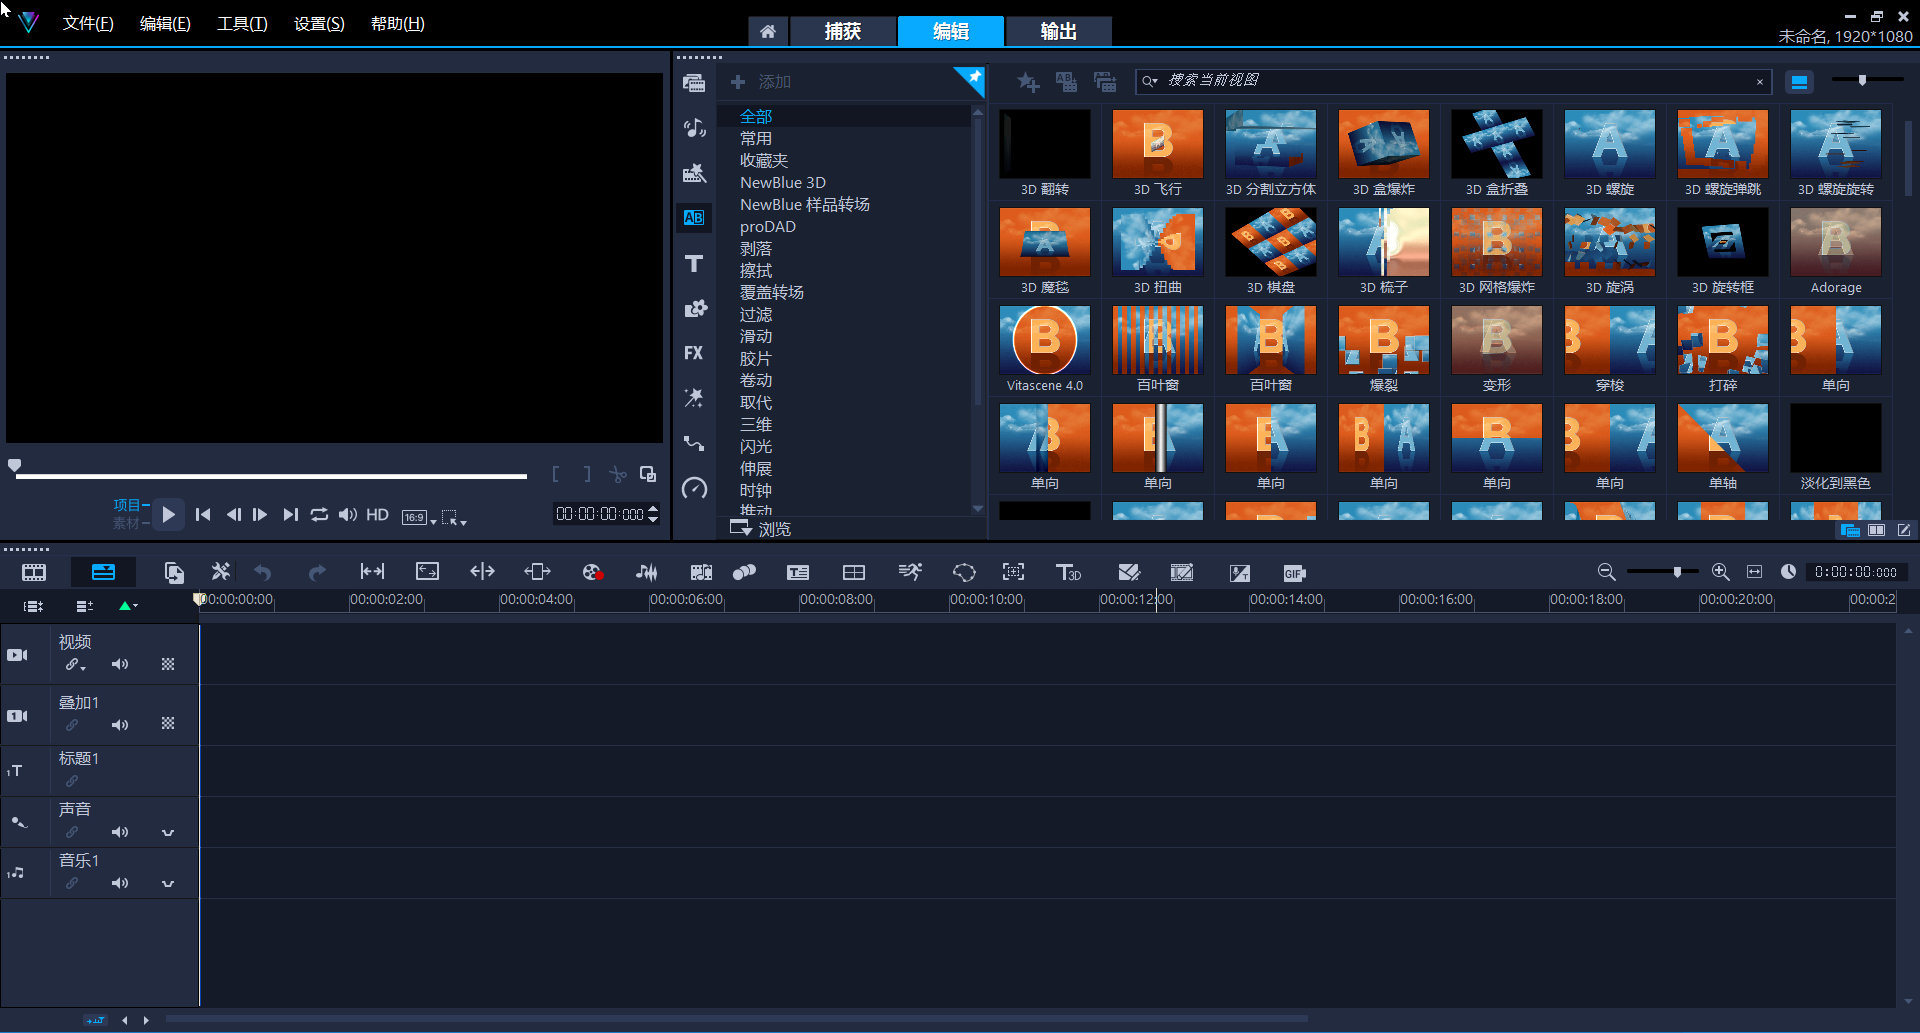
Task: Open the Template library panel icon
Action: pyautogui.click(x=694, y=173)
